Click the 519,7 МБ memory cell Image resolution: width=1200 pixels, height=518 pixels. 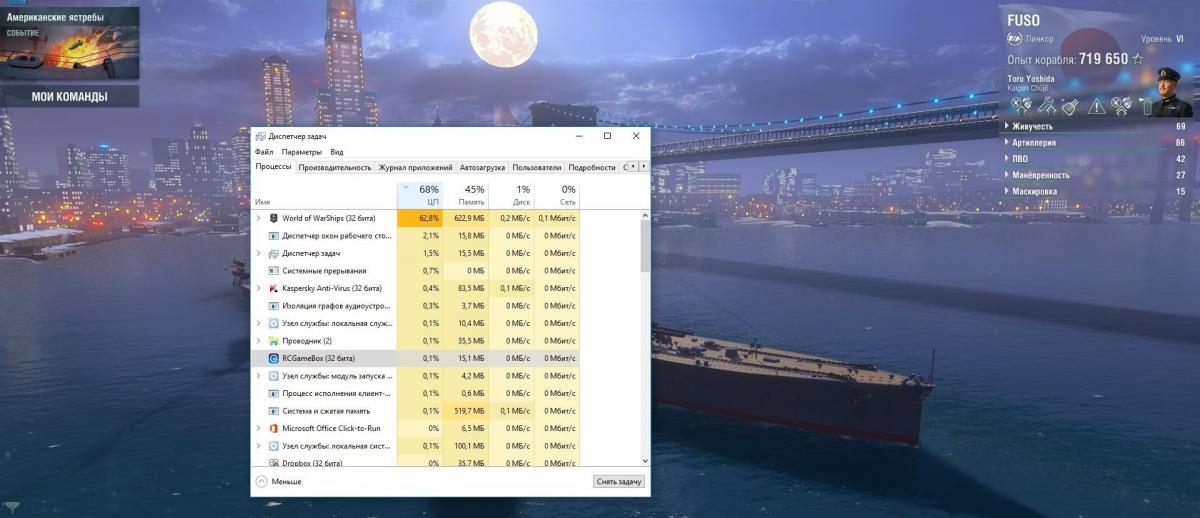465,411
